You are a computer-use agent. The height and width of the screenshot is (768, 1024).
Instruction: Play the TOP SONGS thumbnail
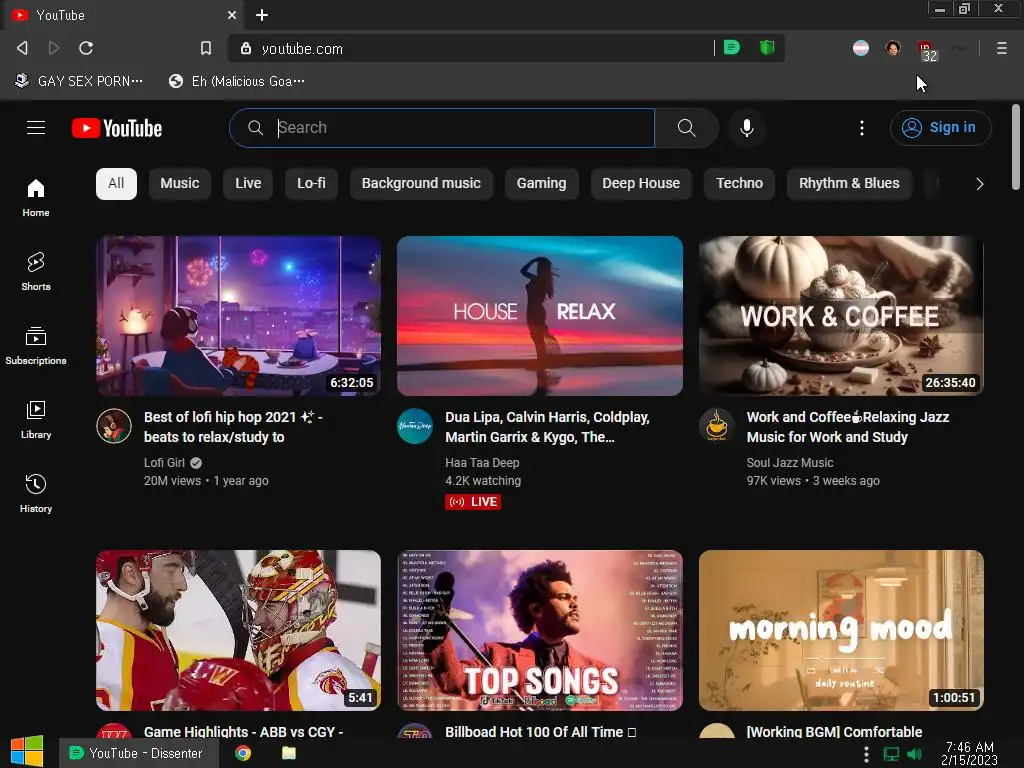[540, 630]
